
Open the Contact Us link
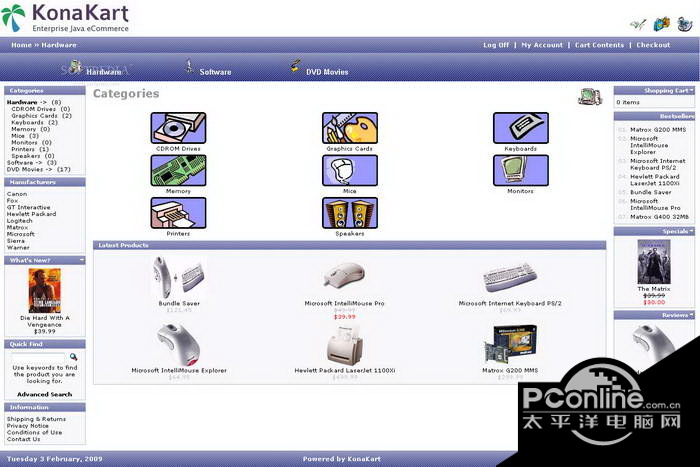coord(23,439)
